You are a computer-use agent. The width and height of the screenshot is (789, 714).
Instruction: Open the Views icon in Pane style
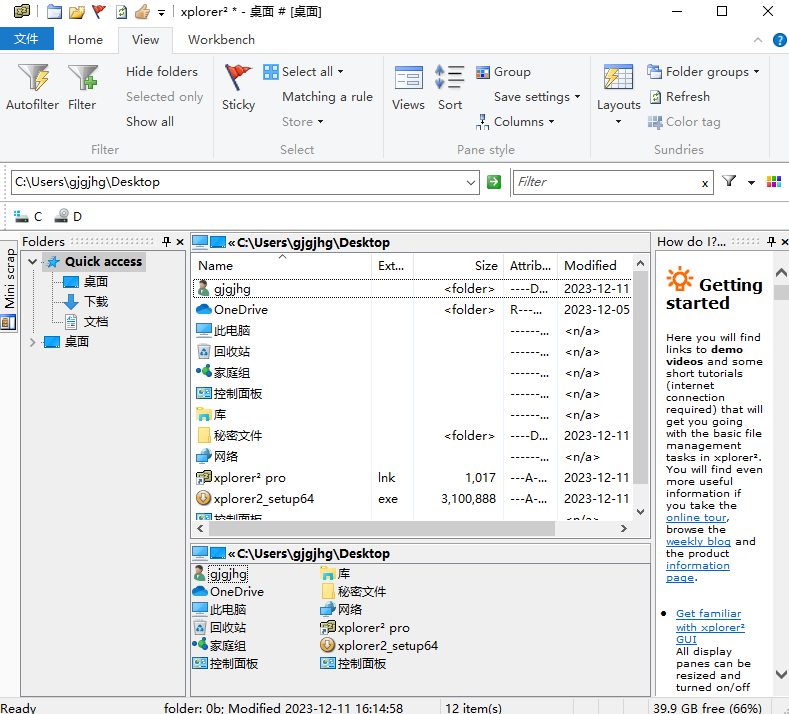pos(408,80)
